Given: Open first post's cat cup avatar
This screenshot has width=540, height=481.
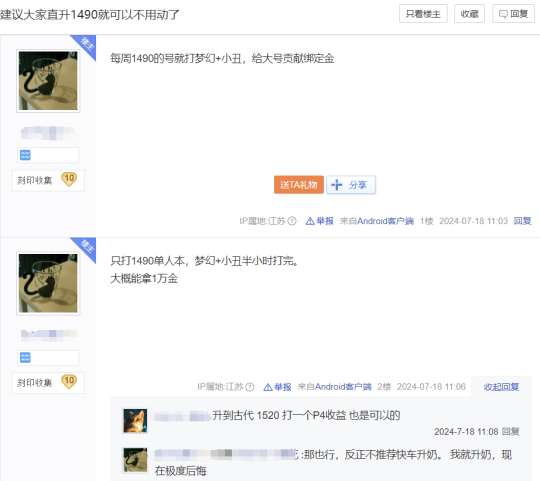Looking at the screenshot, I should [48, 81].
